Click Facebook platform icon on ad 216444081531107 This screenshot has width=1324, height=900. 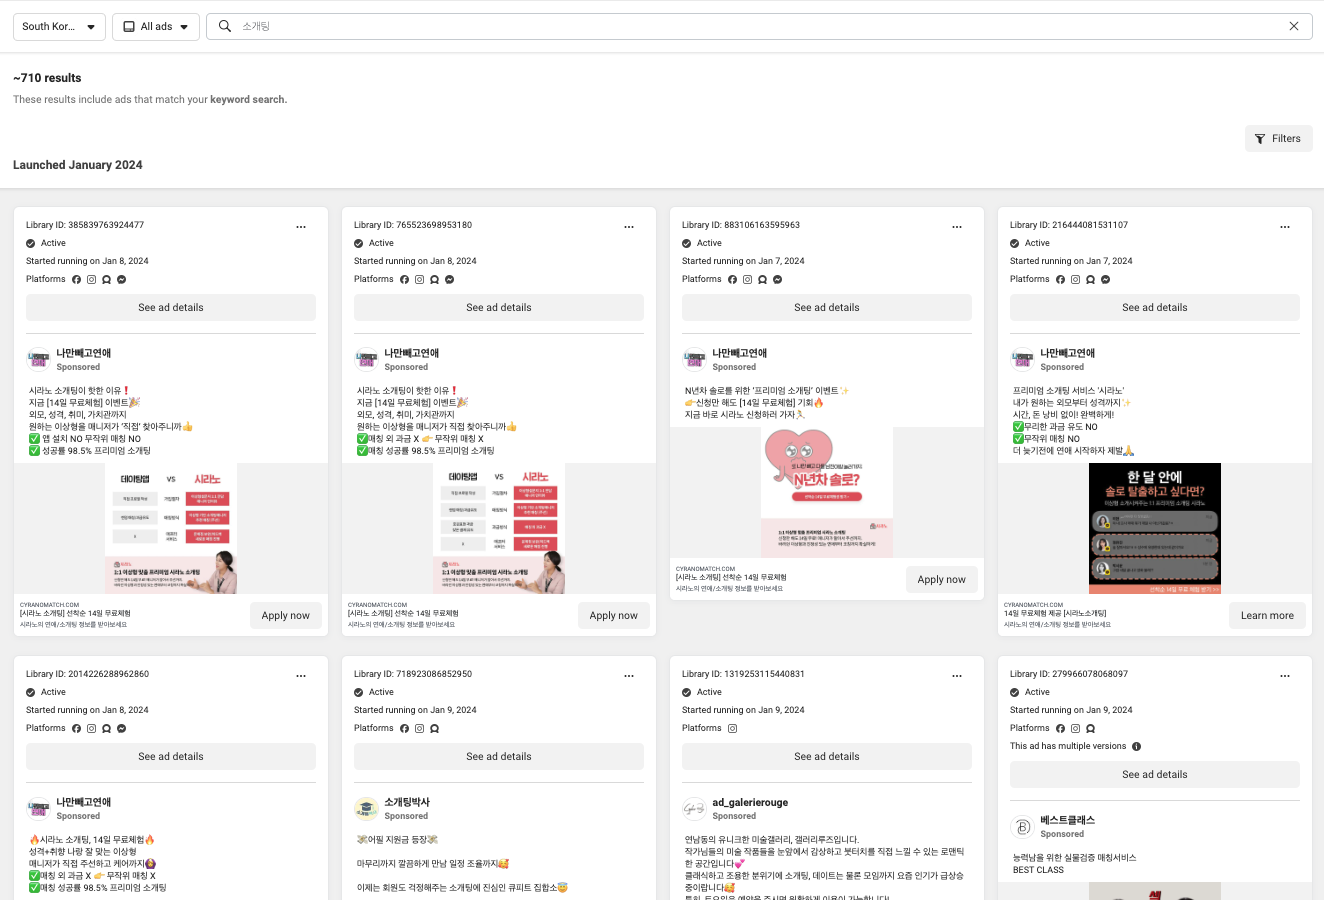tap(1060, 280)
